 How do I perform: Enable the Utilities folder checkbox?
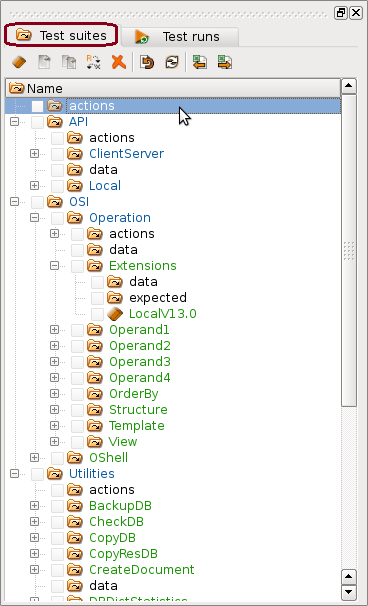pos(37,474)
